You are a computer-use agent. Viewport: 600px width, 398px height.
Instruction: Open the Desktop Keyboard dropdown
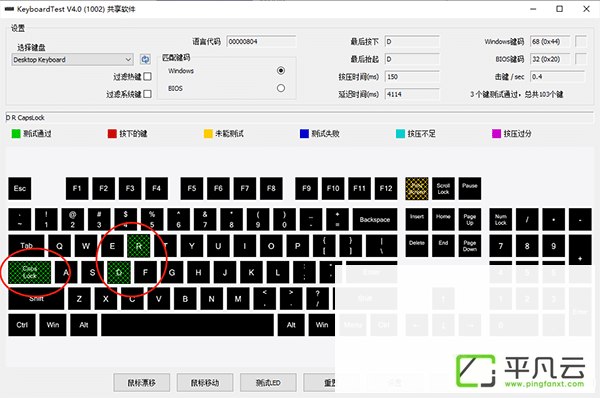(72, 60)
